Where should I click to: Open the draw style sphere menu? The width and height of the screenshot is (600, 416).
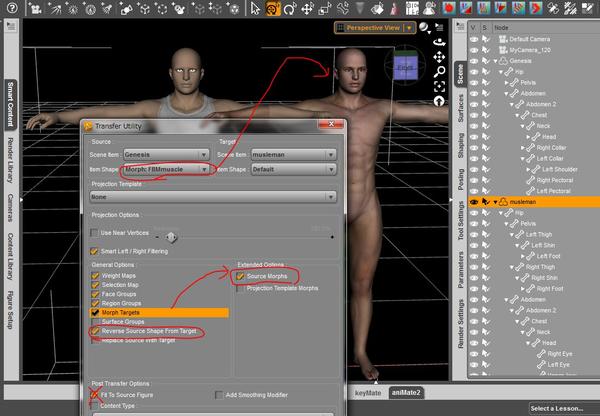[x=424, y=28]
